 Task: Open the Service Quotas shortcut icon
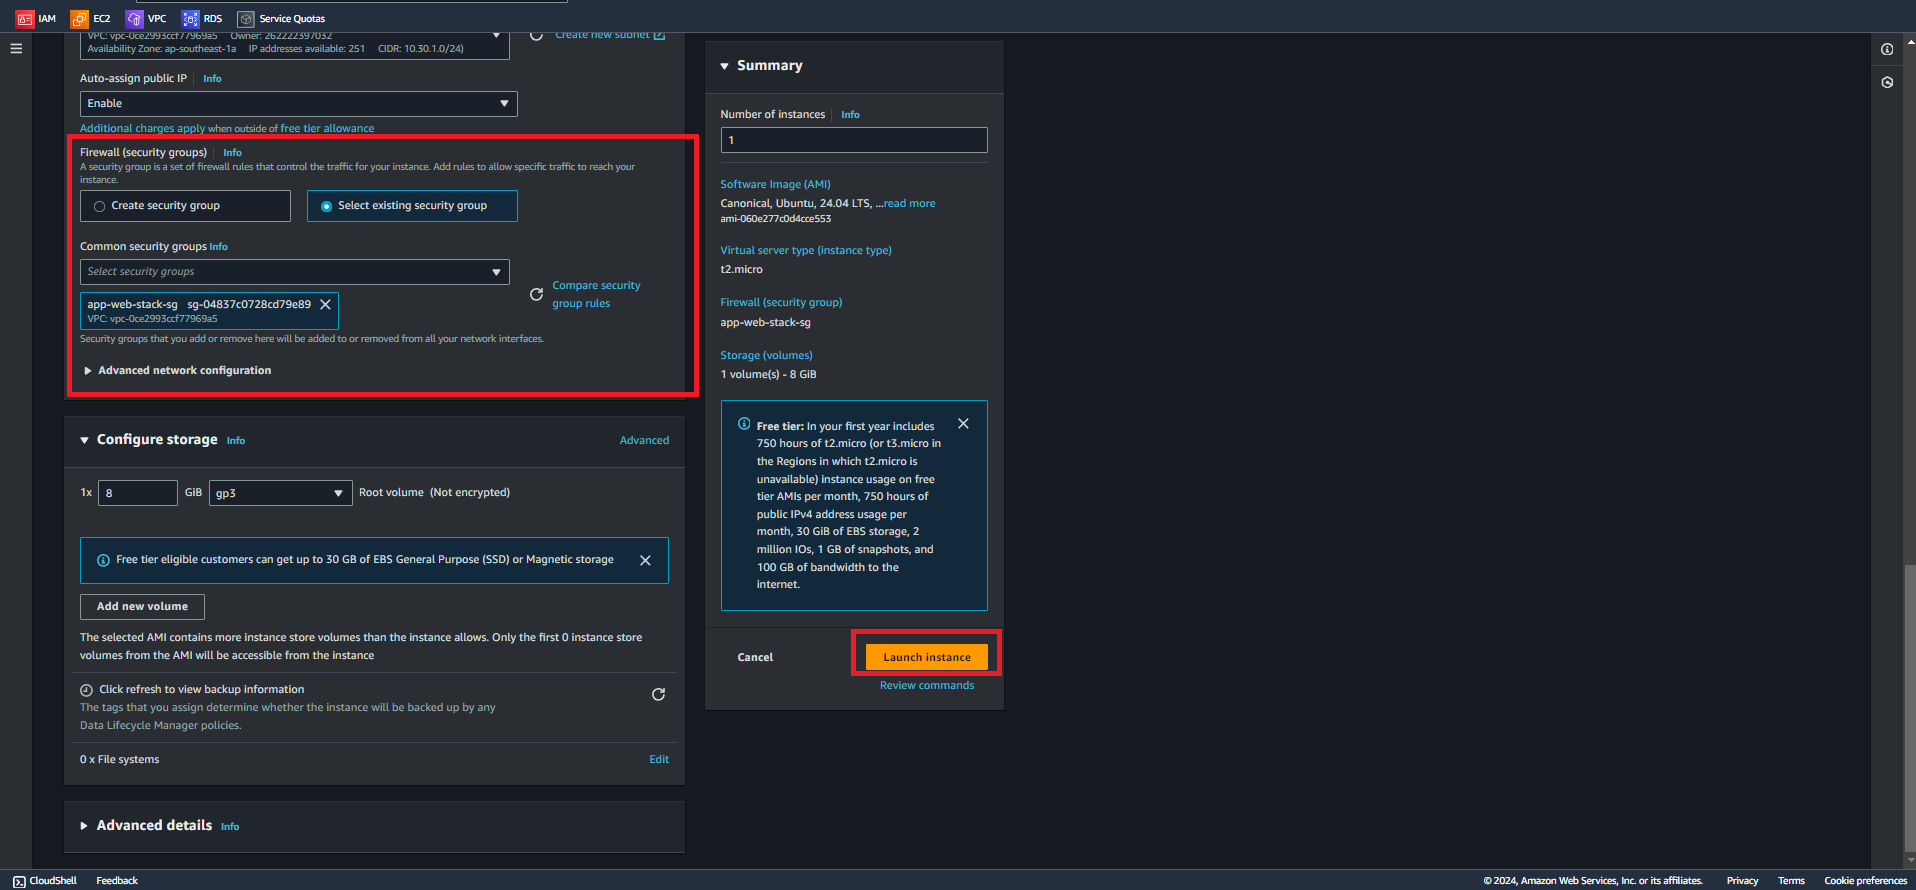click(246, 19)
